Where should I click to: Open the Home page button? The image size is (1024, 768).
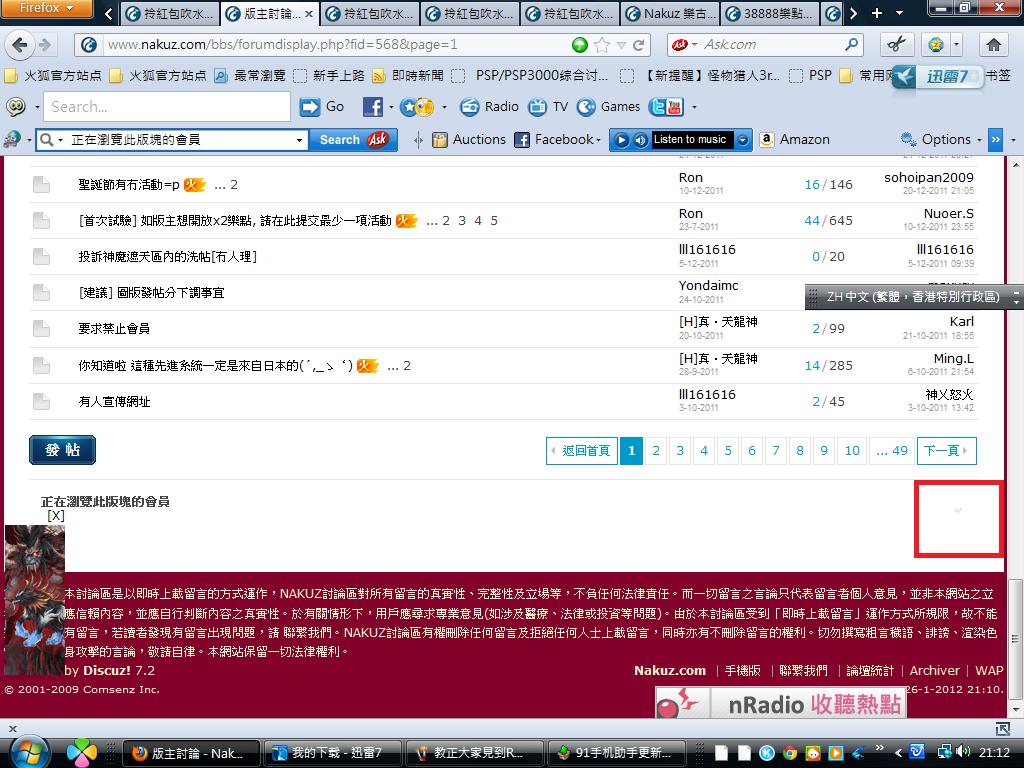tap(993, 44)
